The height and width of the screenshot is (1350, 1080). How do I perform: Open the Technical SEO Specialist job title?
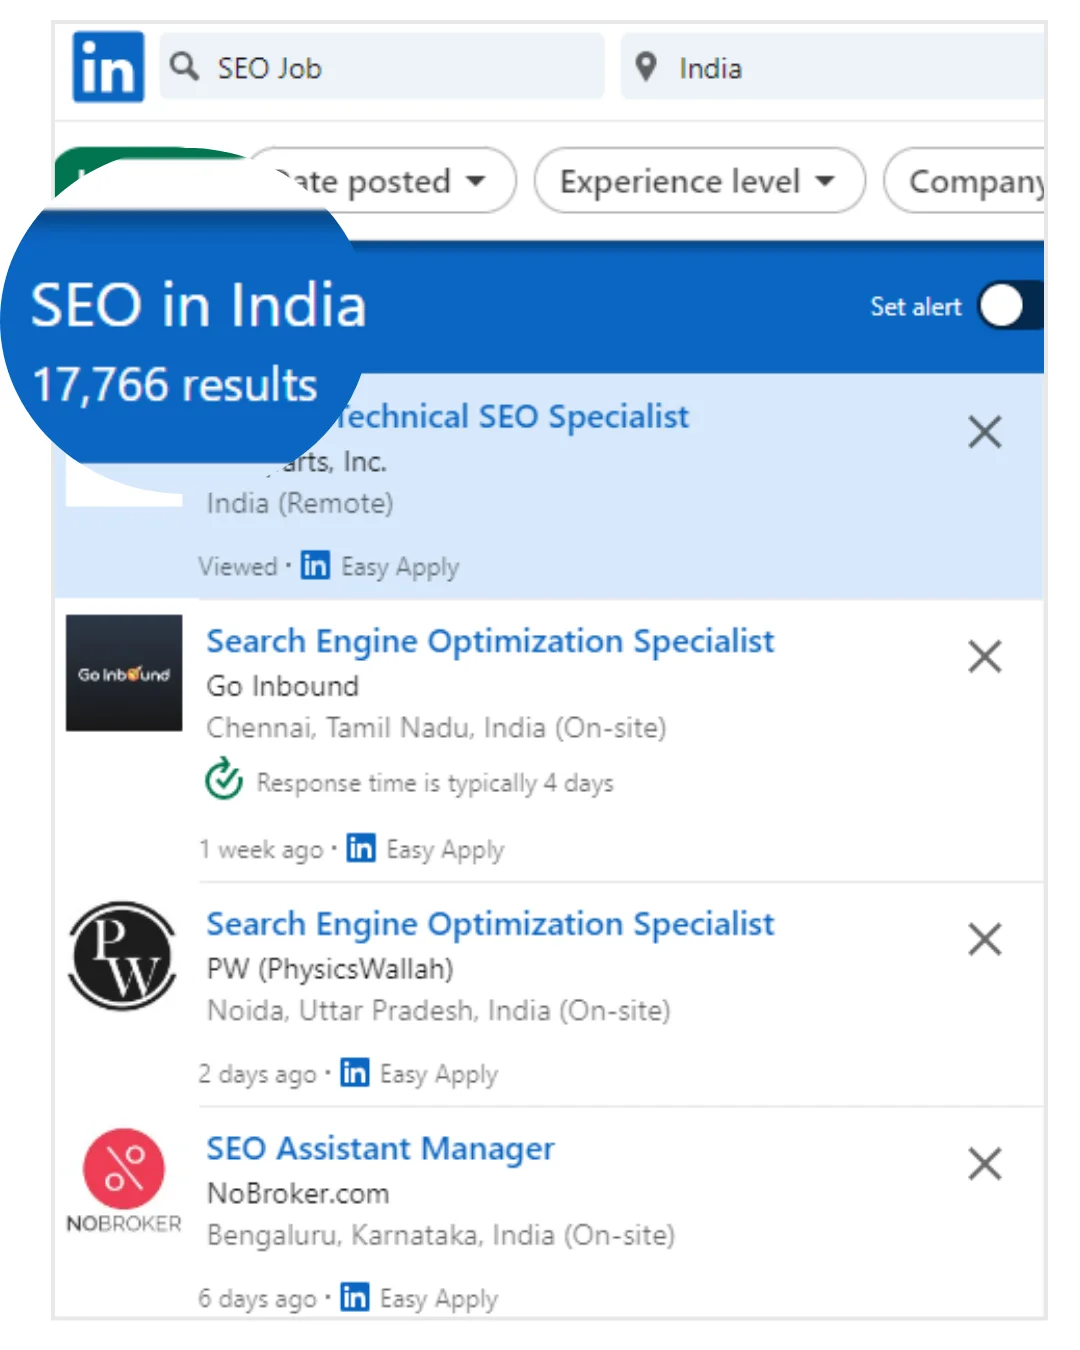[512, 417]
